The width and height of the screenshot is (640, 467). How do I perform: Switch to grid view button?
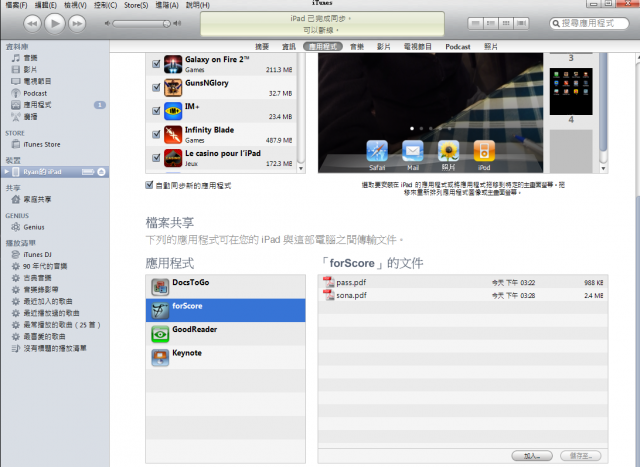506,23
